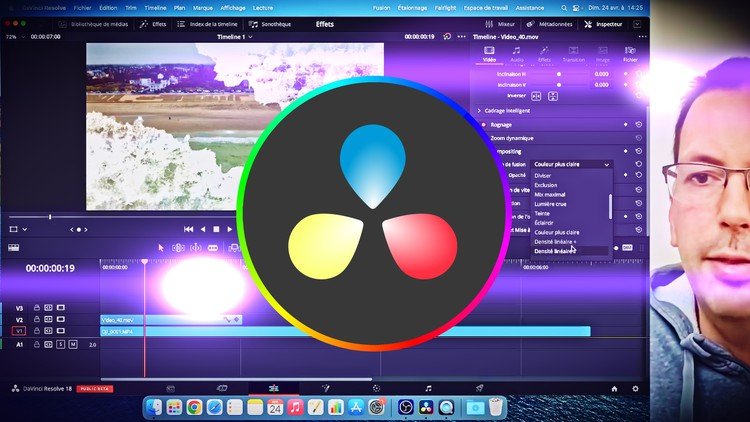Screen dimensions: 750x422
Task: Choose Exclusion from the blend mode list
Action: (546, 185)
